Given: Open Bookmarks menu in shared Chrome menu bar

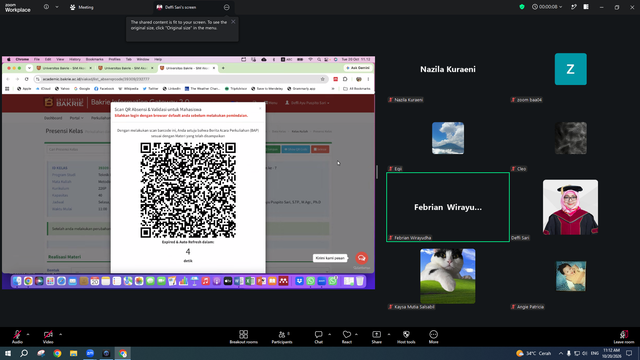Looking at the screenshot, I should click(x=95, y=59).
